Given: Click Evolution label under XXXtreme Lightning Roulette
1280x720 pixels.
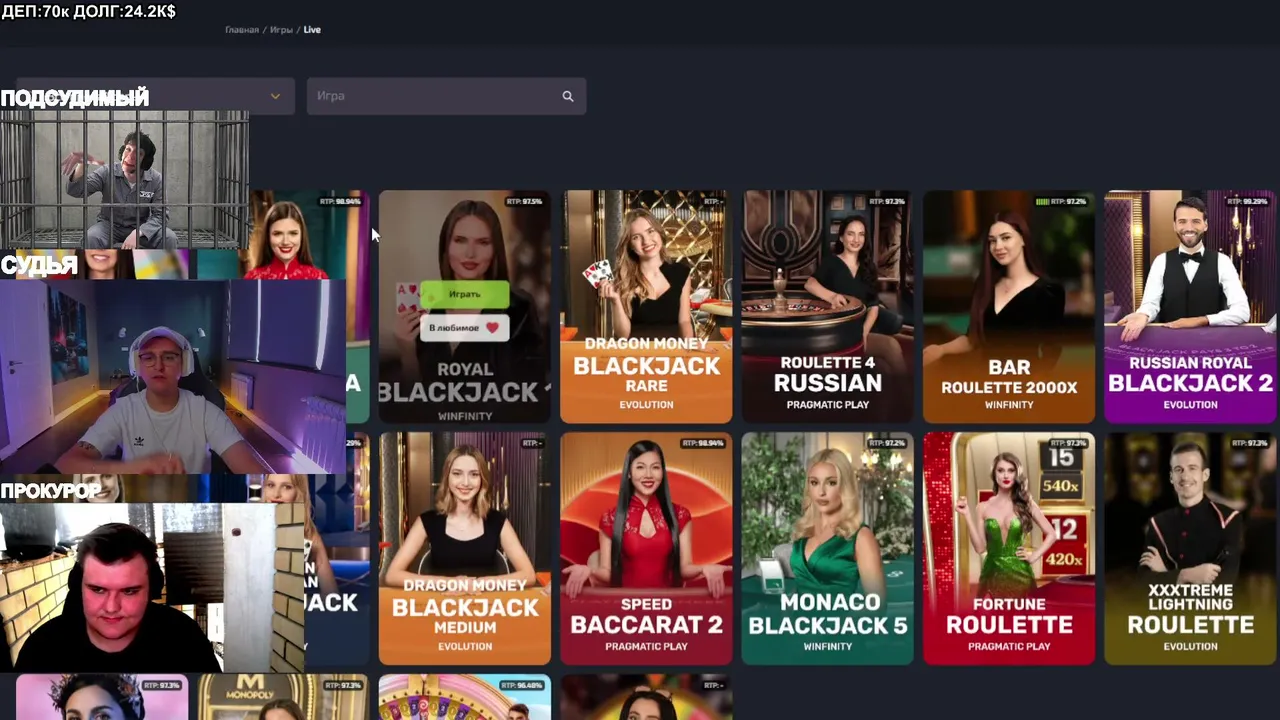Looking at the screenshot, I should [1190, 647].
